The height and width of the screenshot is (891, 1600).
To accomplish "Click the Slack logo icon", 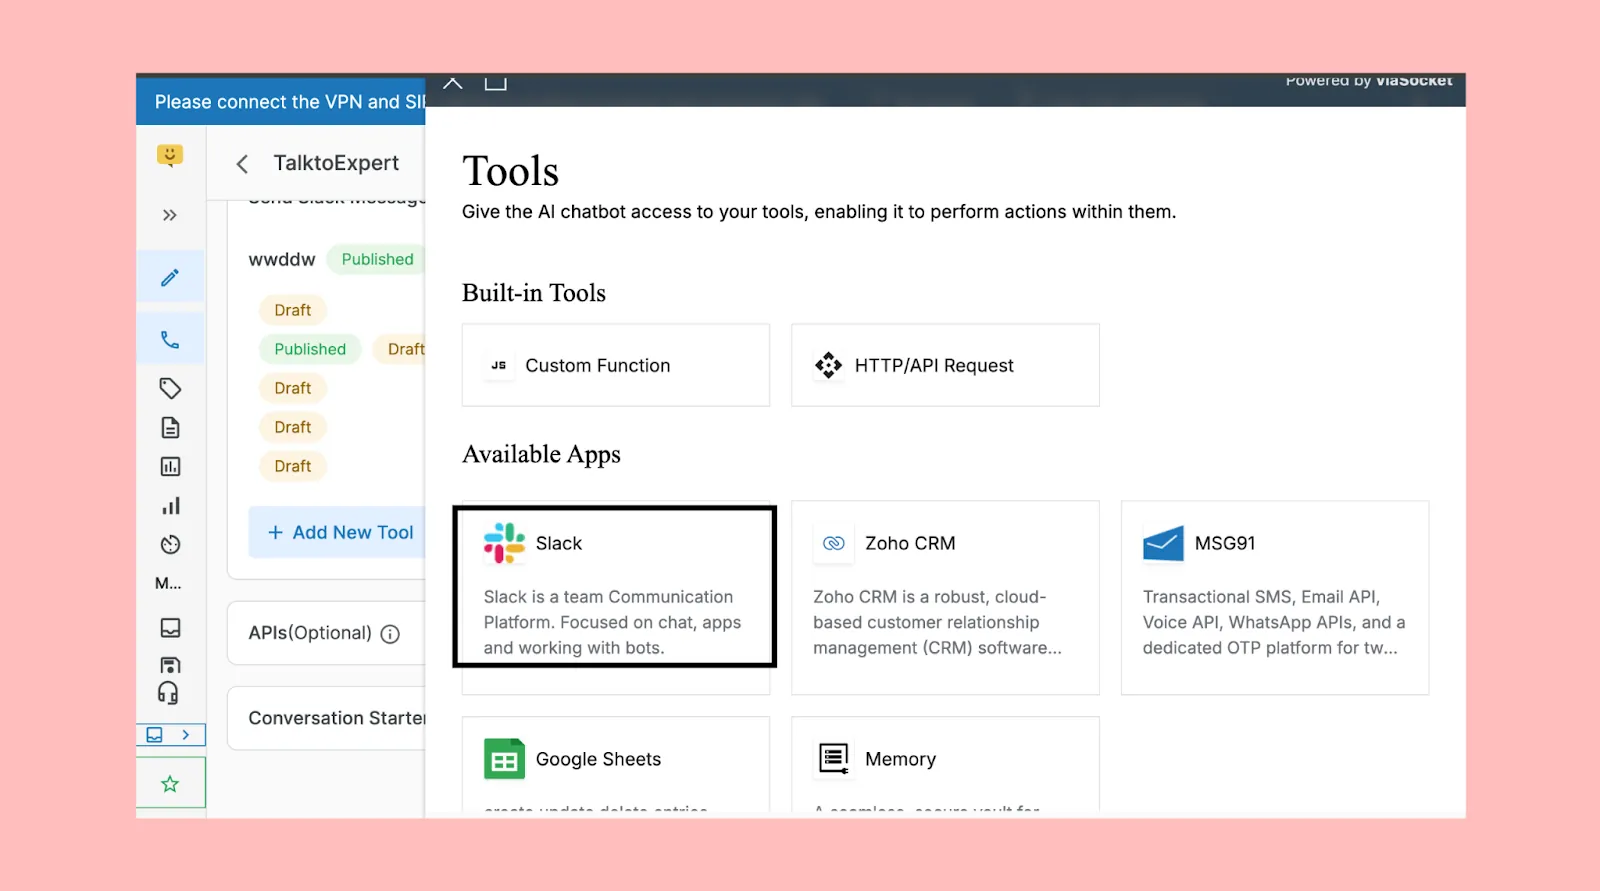I will pyautogui.click(x=504, y=544).
